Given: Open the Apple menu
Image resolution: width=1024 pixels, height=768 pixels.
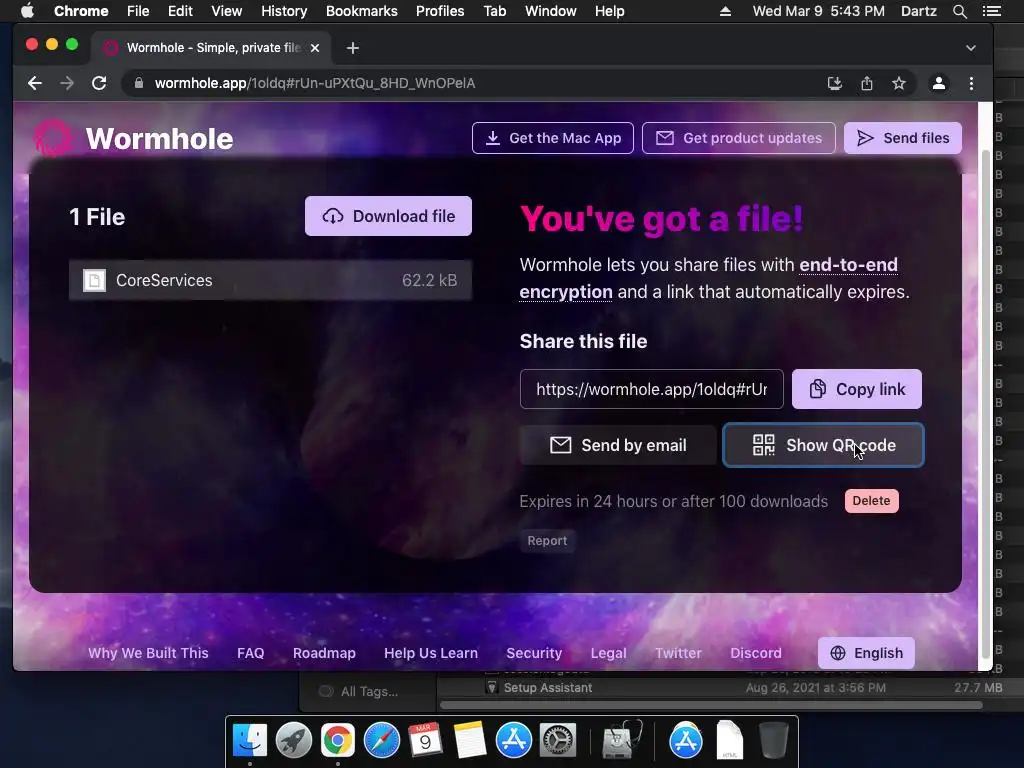Looking at the screenshot, I should point(27,11).
